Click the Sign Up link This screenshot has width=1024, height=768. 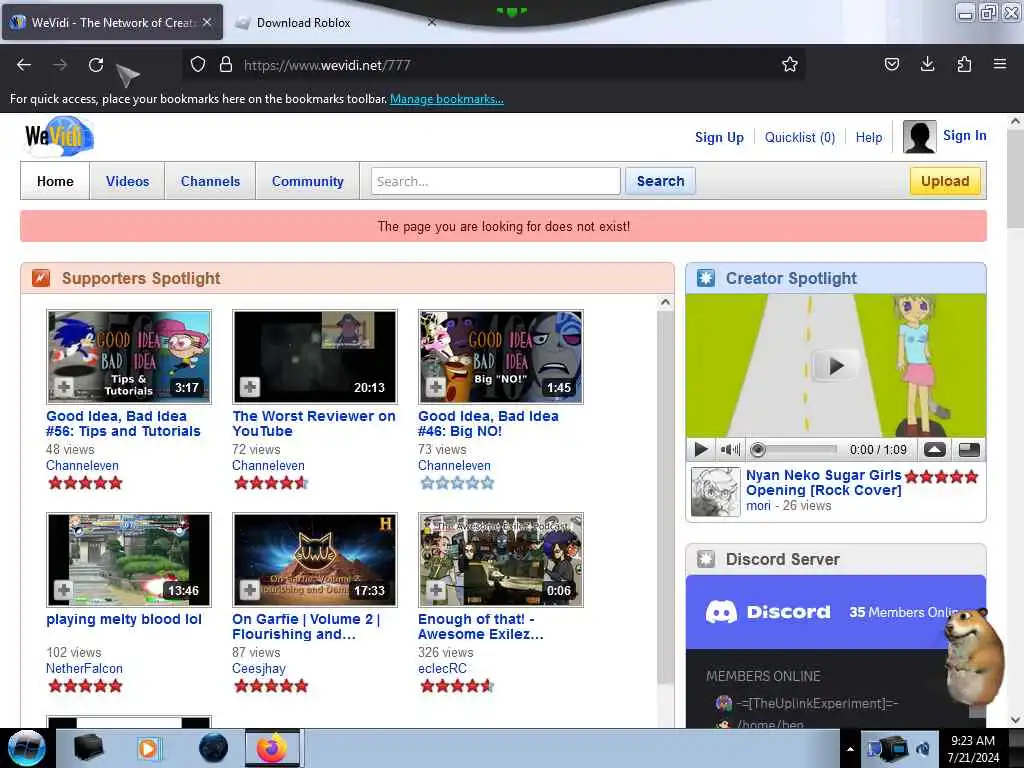pos(719,137)
